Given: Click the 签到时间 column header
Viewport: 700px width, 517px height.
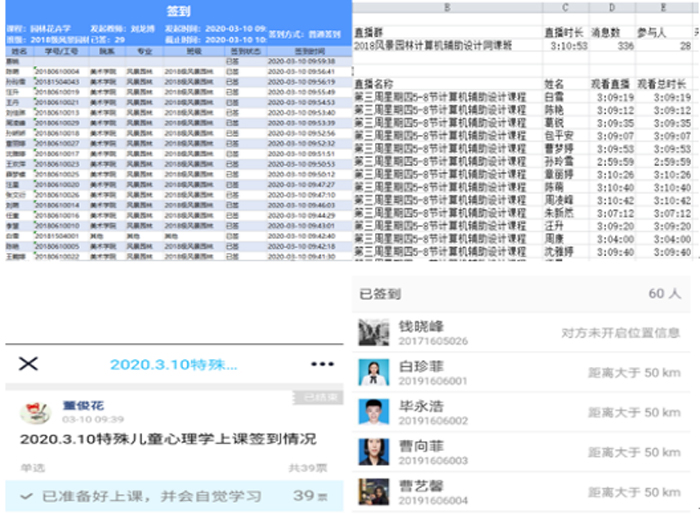Looking at the screenshot, I should pyautogui.click(x=297, y=49).
